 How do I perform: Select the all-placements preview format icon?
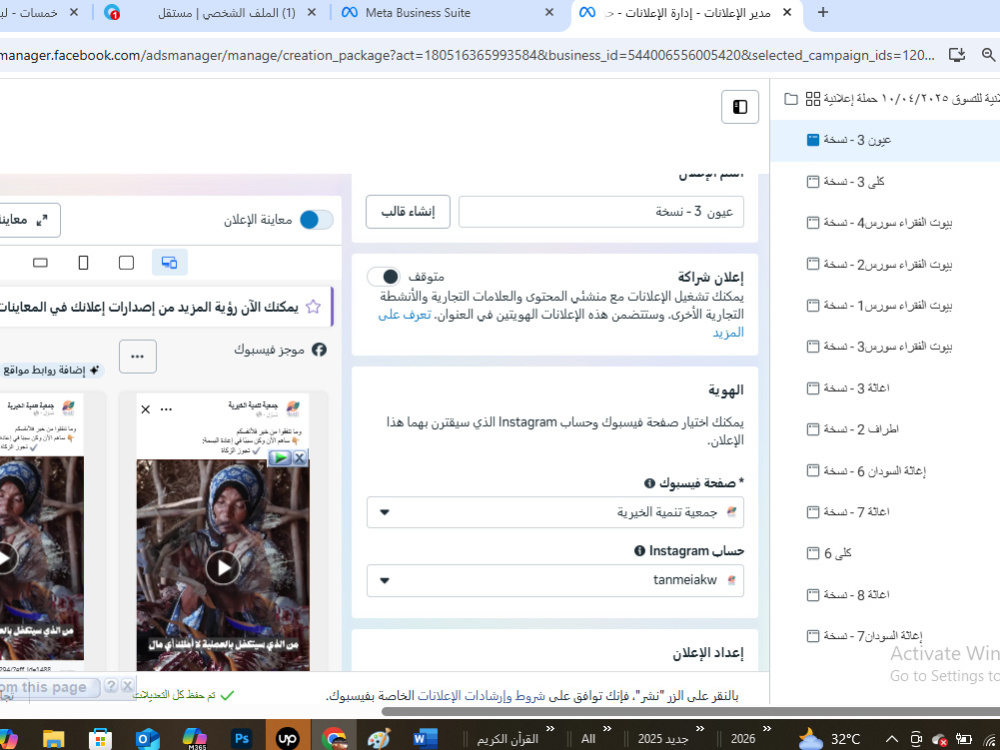click(170, 262)
